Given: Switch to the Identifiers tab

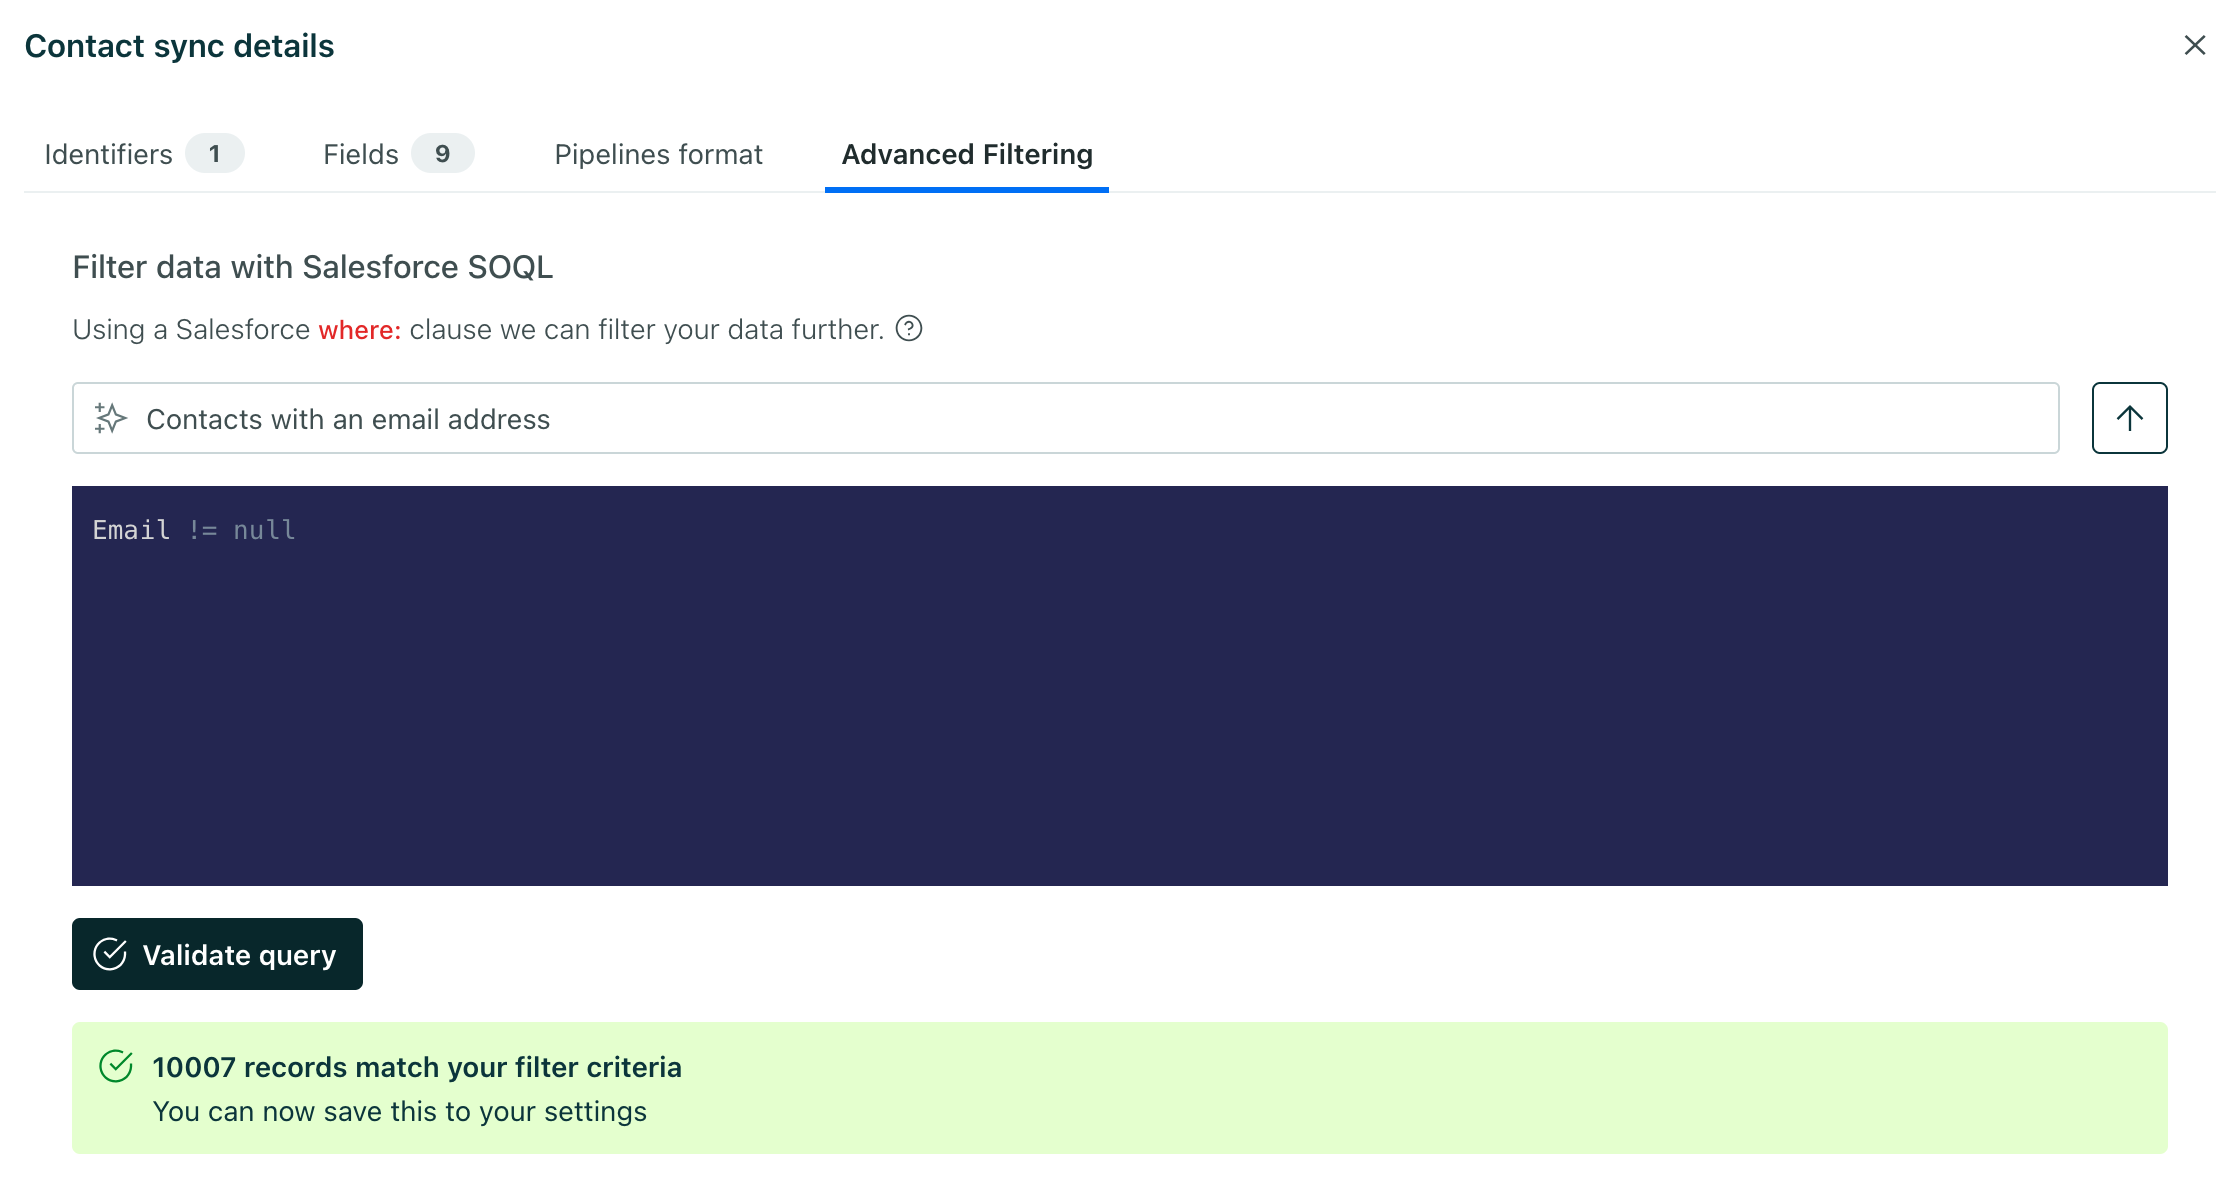Looking at the screenshot, I should coord(109,154).
